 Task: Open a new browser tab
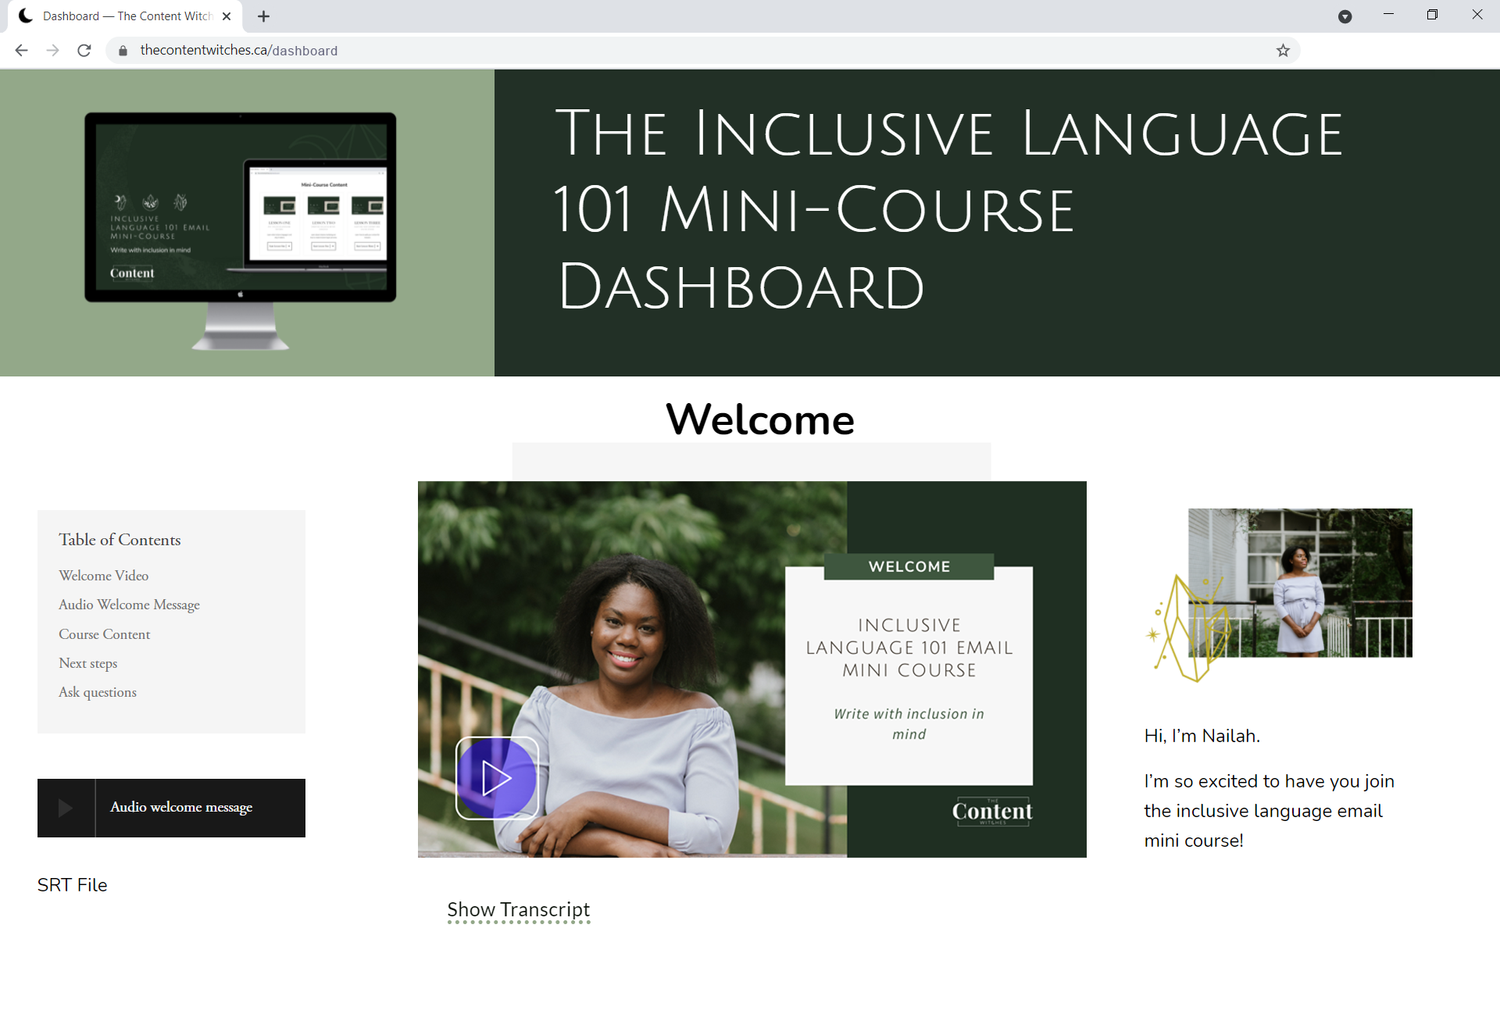coord(263,16)
